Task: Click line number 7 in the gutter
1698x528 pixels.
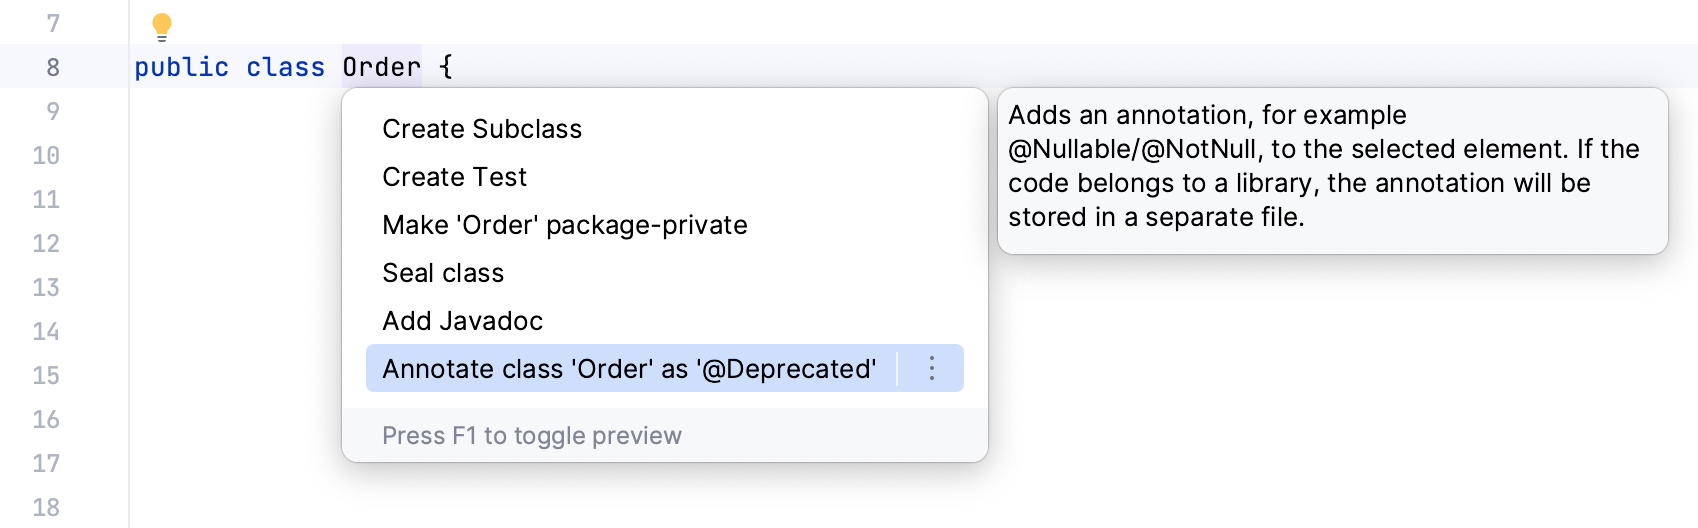Action: tap(53, 23)
